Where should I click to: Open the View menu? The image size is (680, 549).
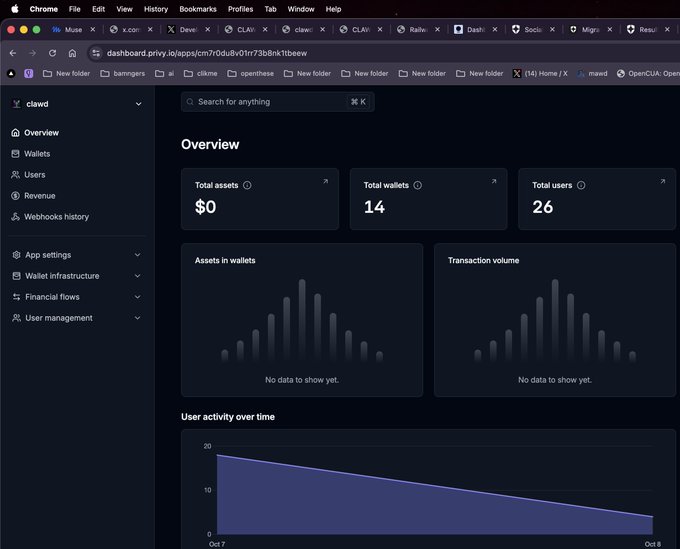click(124, 9)
